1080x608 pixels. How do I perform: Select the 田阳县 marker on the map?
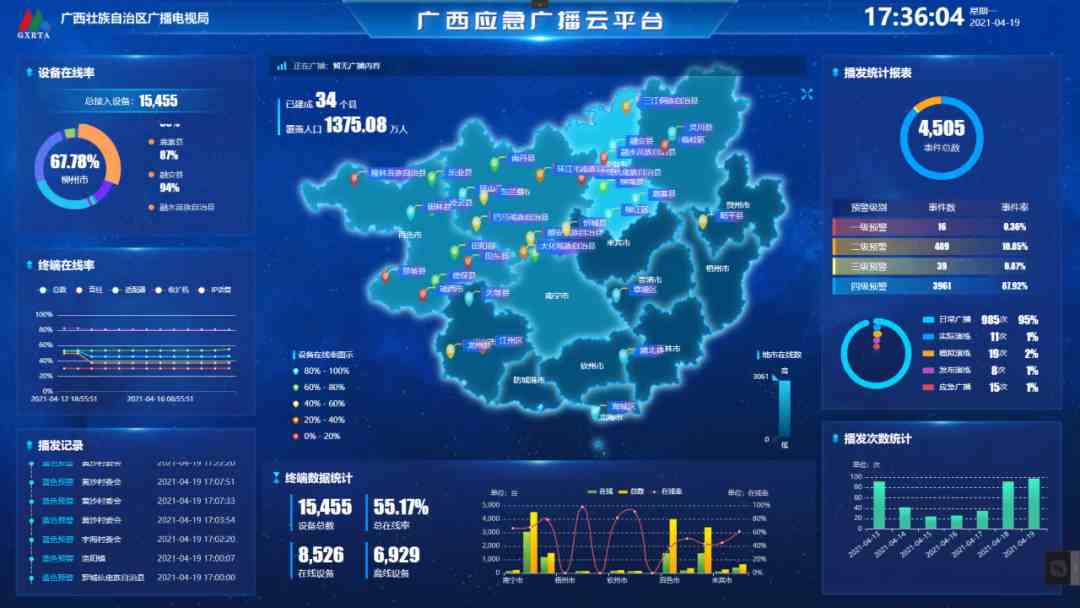coord(455,250)
